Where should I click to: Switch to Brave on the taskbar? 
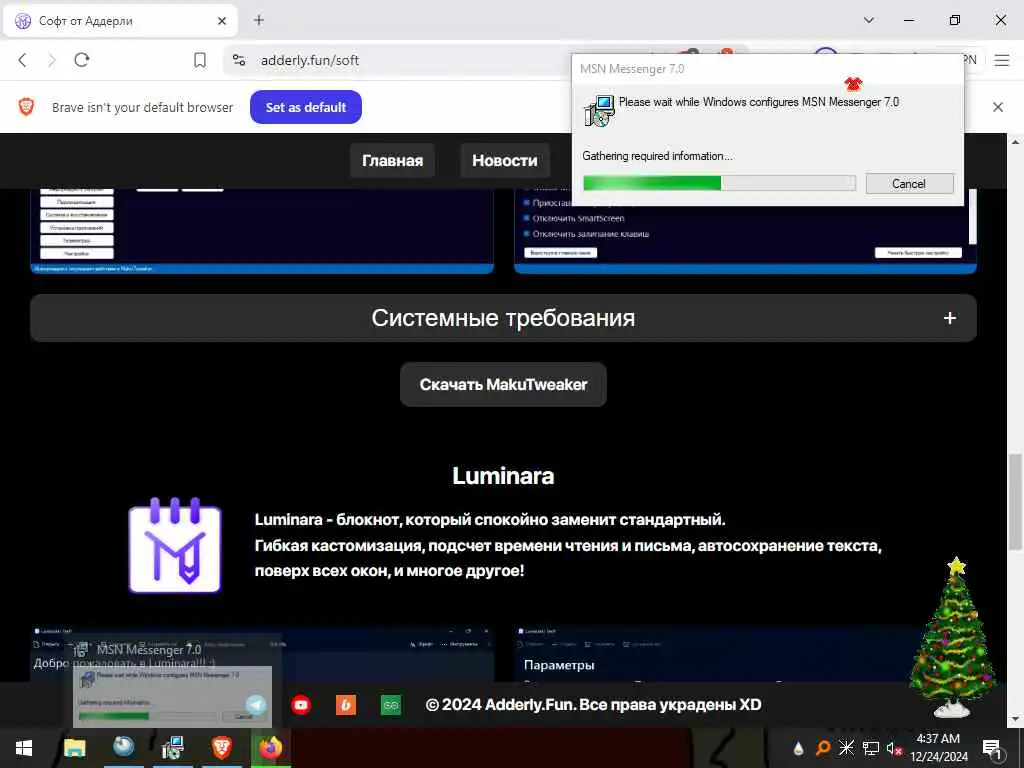click(x=221, y=748)
